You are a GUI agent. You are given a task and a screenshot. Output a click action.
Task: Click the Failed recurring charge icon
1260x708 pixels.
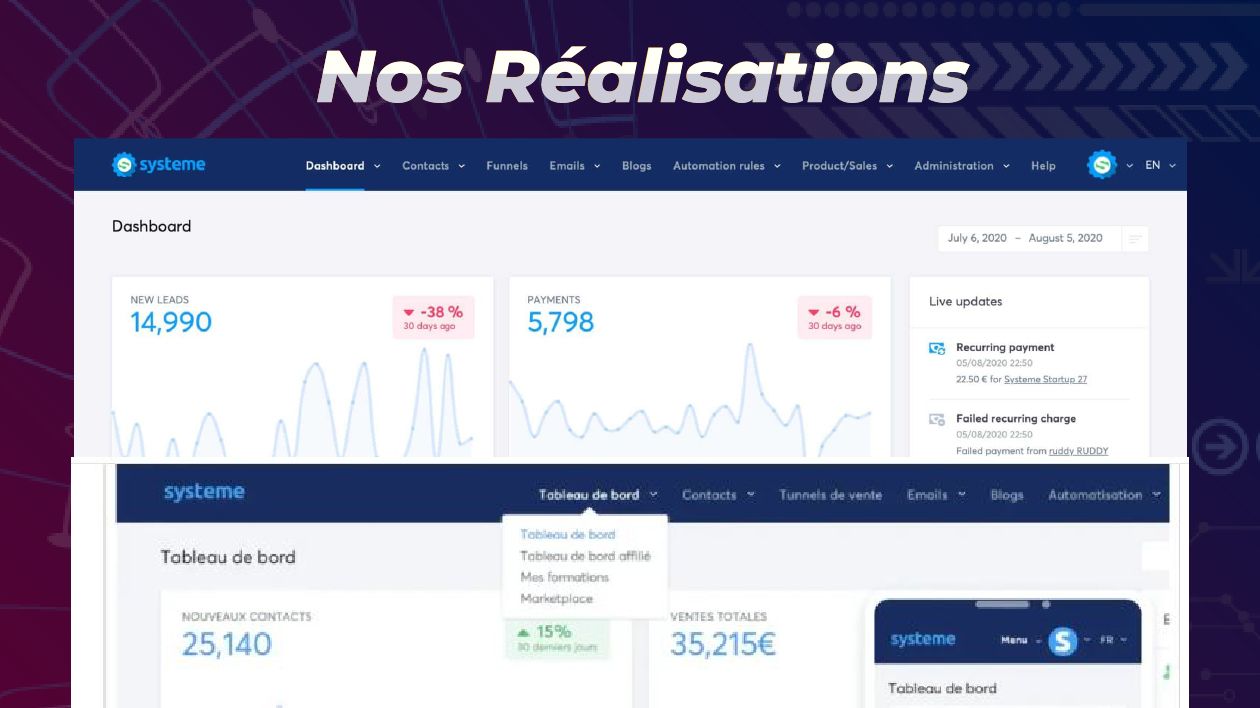pos(937,419)
